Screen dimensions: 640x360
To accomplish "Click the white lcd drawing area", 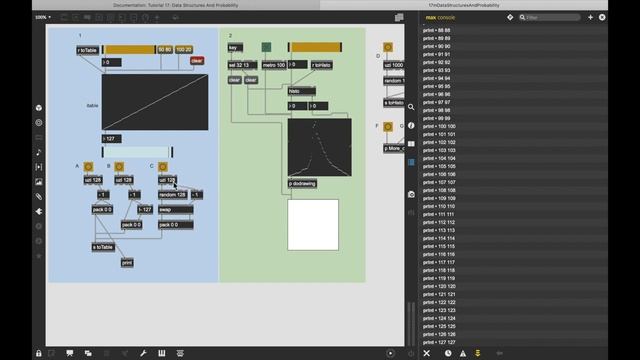I will pos(313,224).
